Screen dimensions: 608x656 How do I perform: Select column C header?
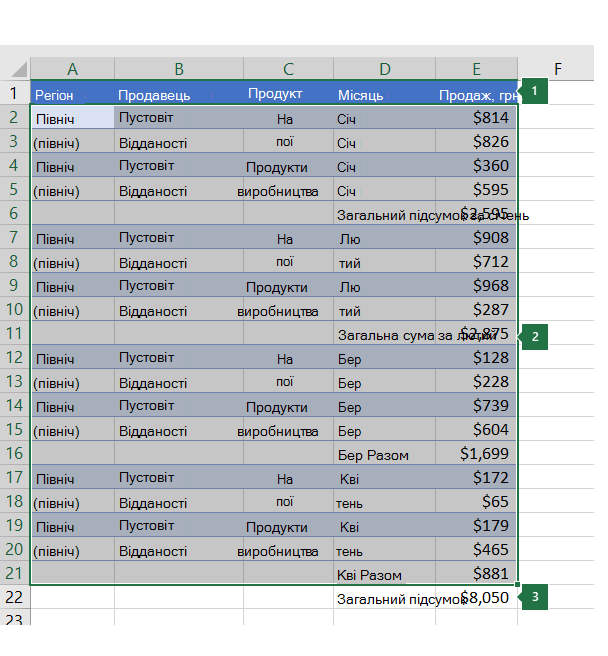click(x=288, y=69)
